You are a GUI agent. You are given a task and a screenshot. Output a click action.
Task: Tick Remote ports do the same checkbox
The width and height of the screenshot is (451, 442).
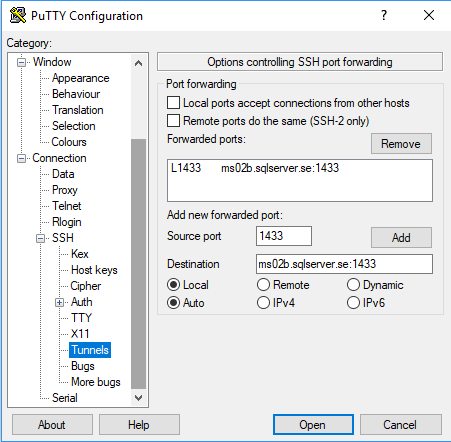[x=173, y=121]
